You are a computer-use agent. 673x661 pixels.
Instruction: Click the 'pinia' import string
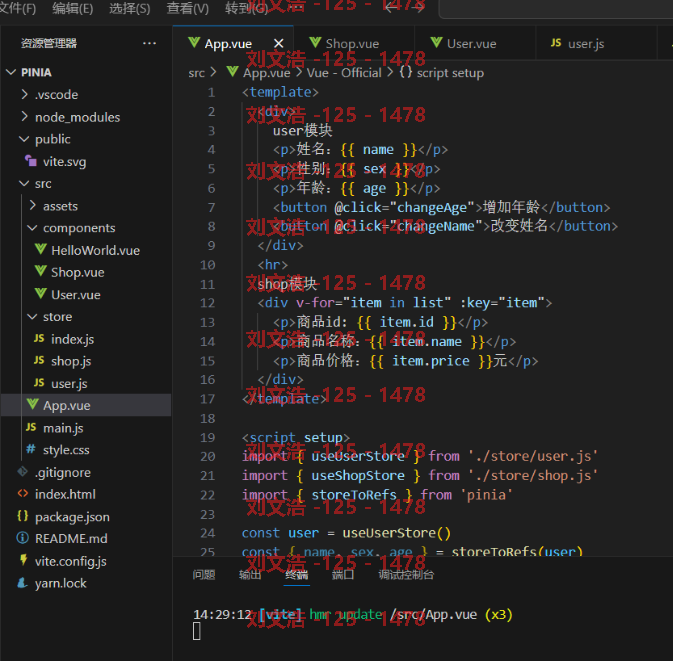tap(487, 495)
